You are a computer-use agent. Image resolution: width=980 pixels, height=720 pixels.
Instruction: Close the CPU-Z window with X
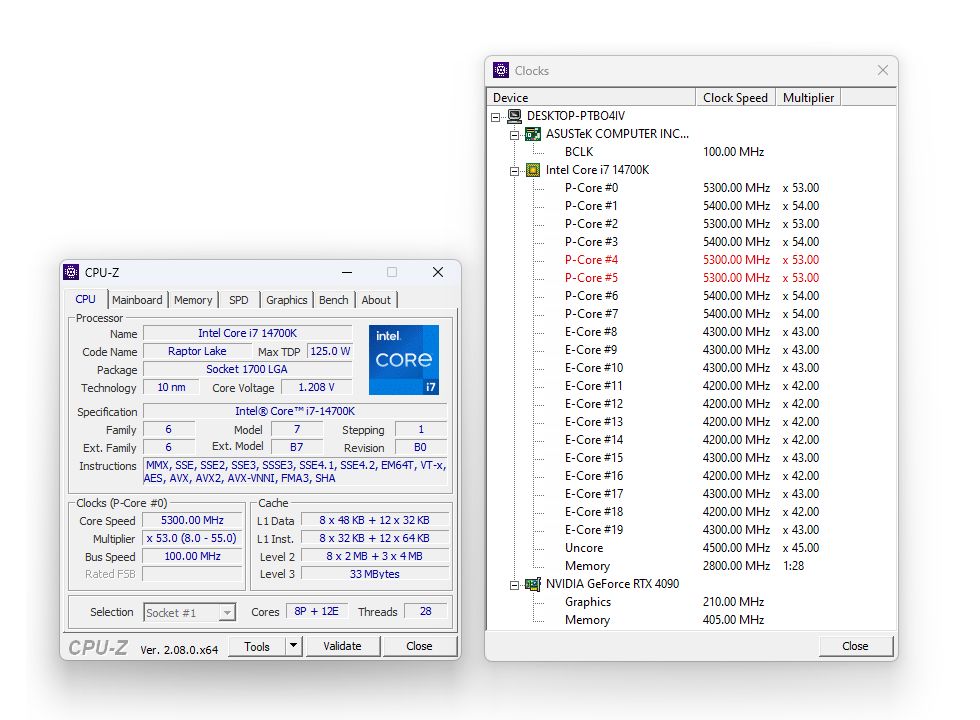click(x=438, y=272)
